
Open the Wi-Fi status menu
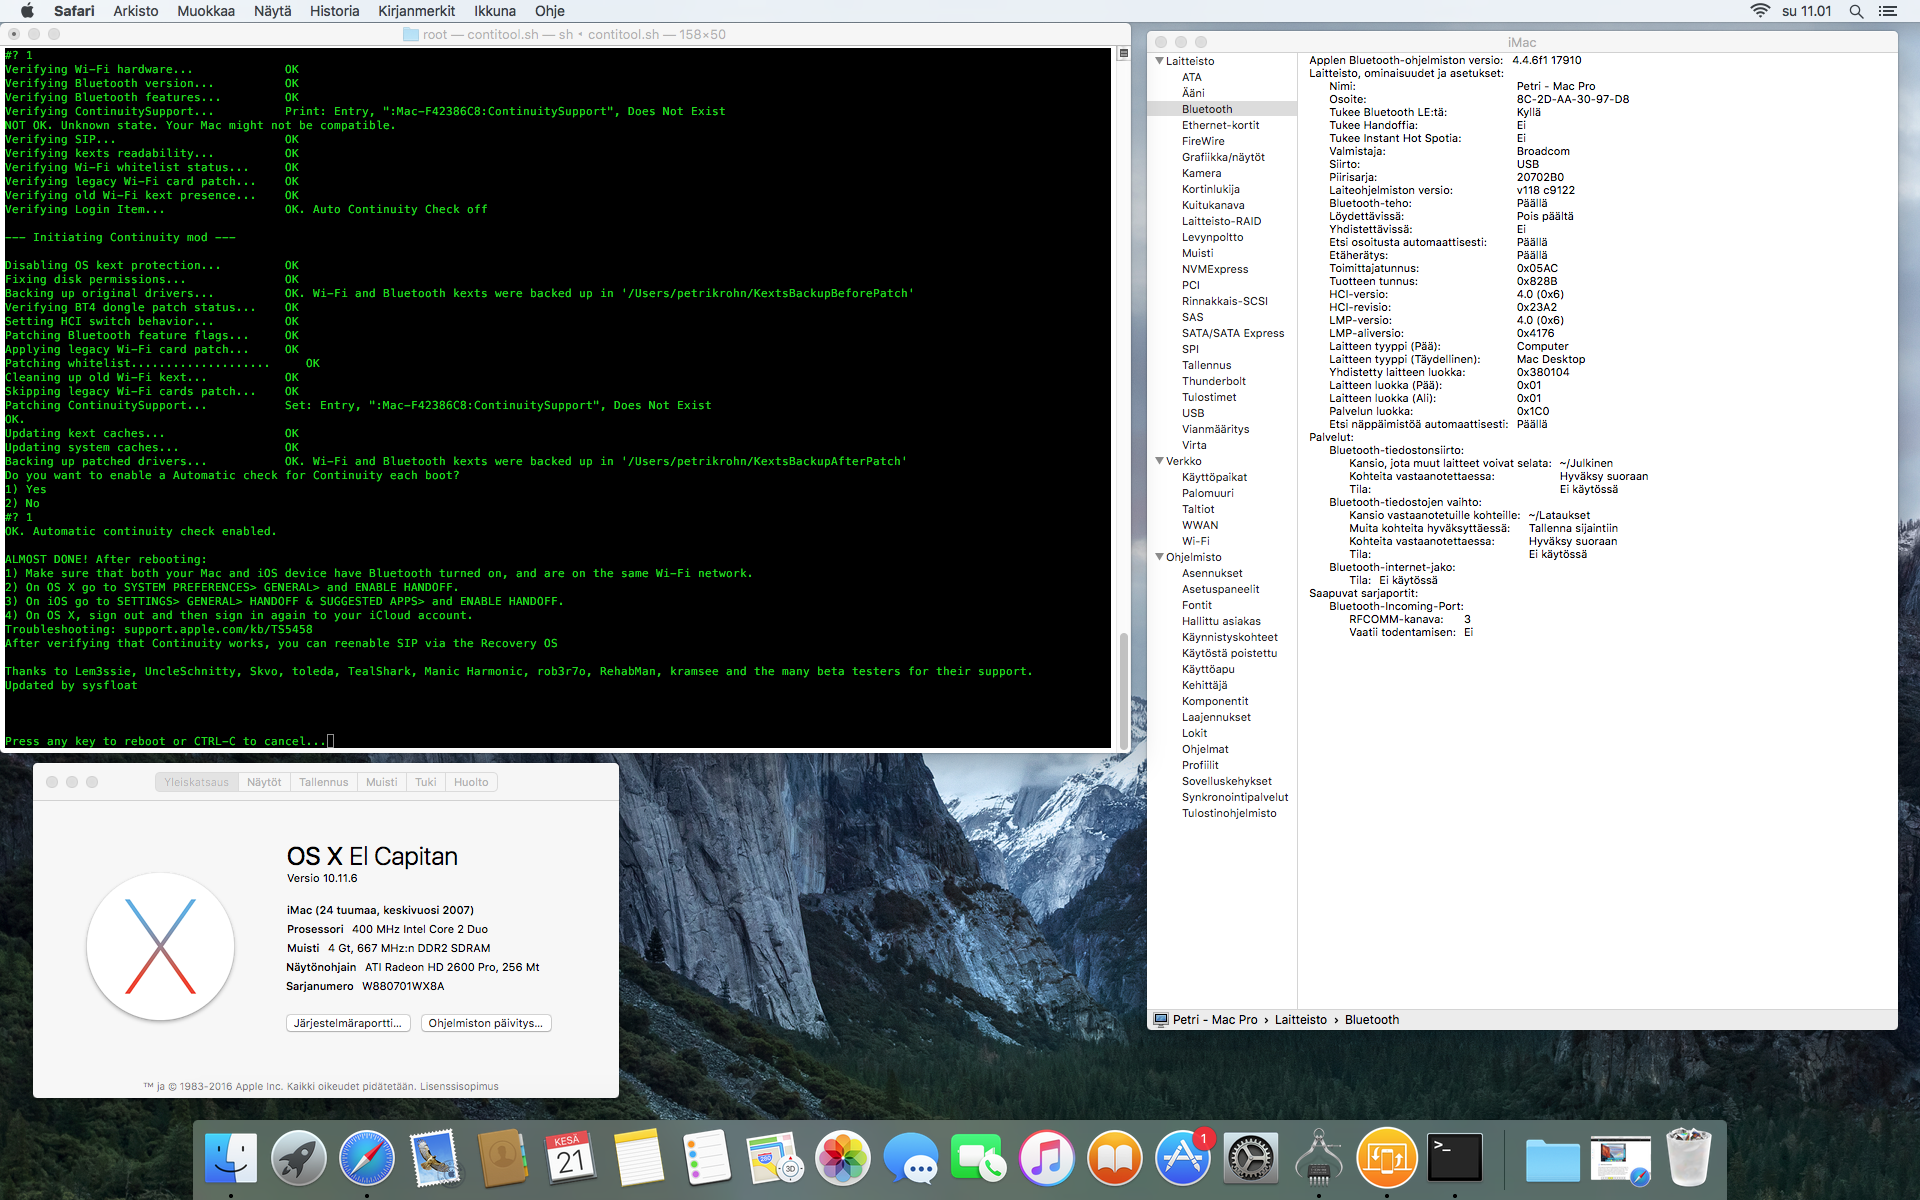pyautogui.click(x=1760, y=11)
